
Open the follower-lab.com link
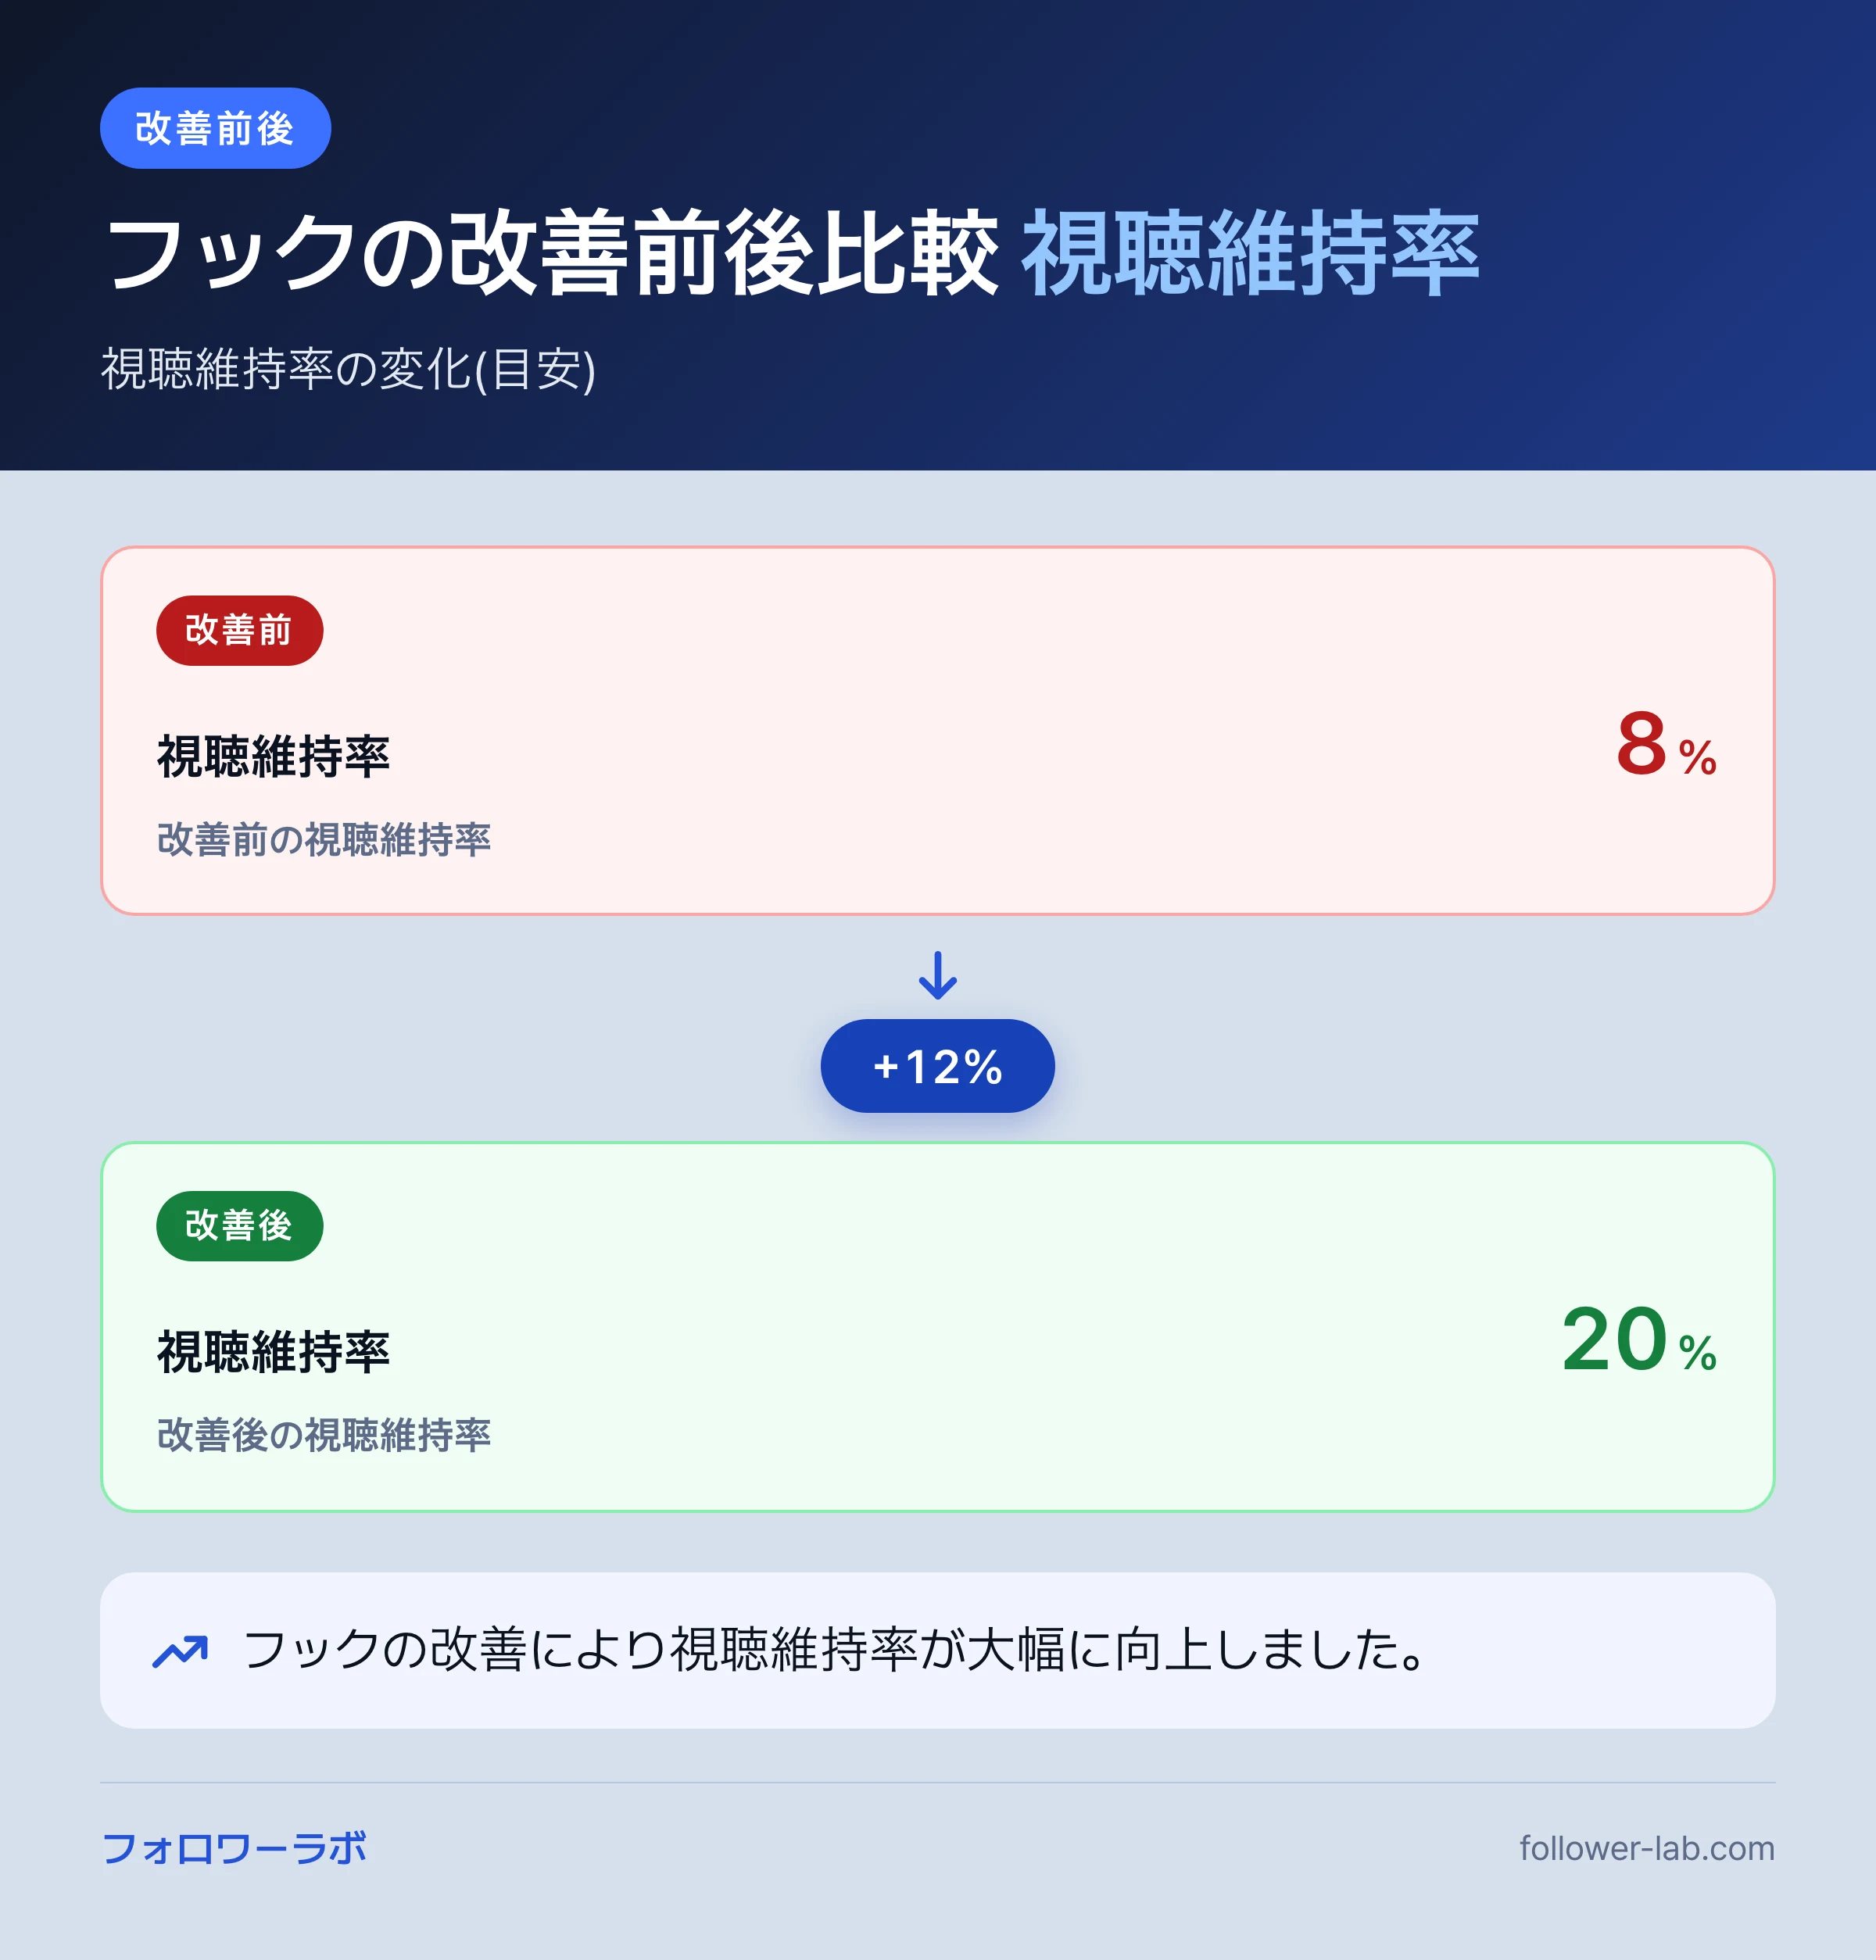[x=1646, y=1848]
